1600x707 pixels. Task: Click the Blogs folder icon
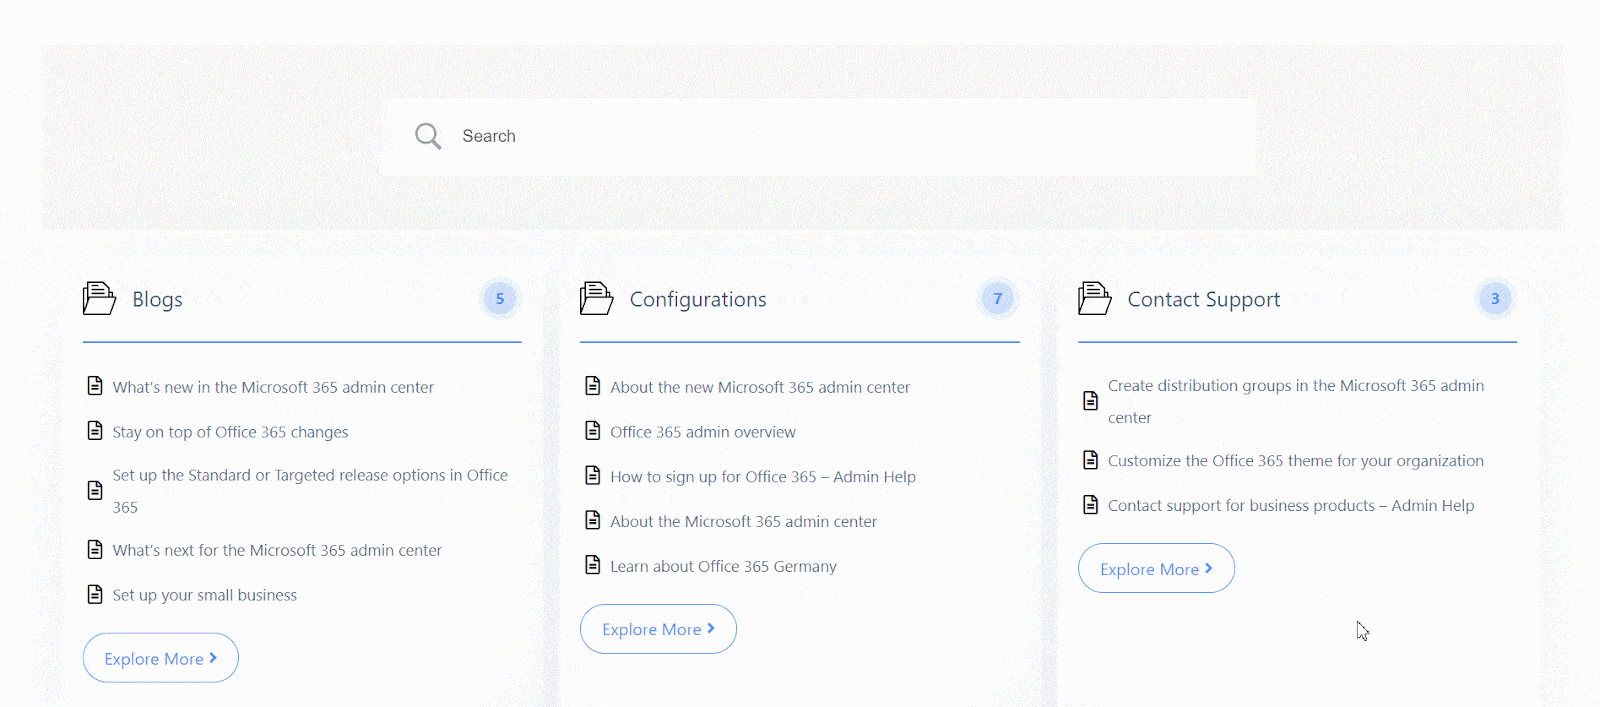99,298
